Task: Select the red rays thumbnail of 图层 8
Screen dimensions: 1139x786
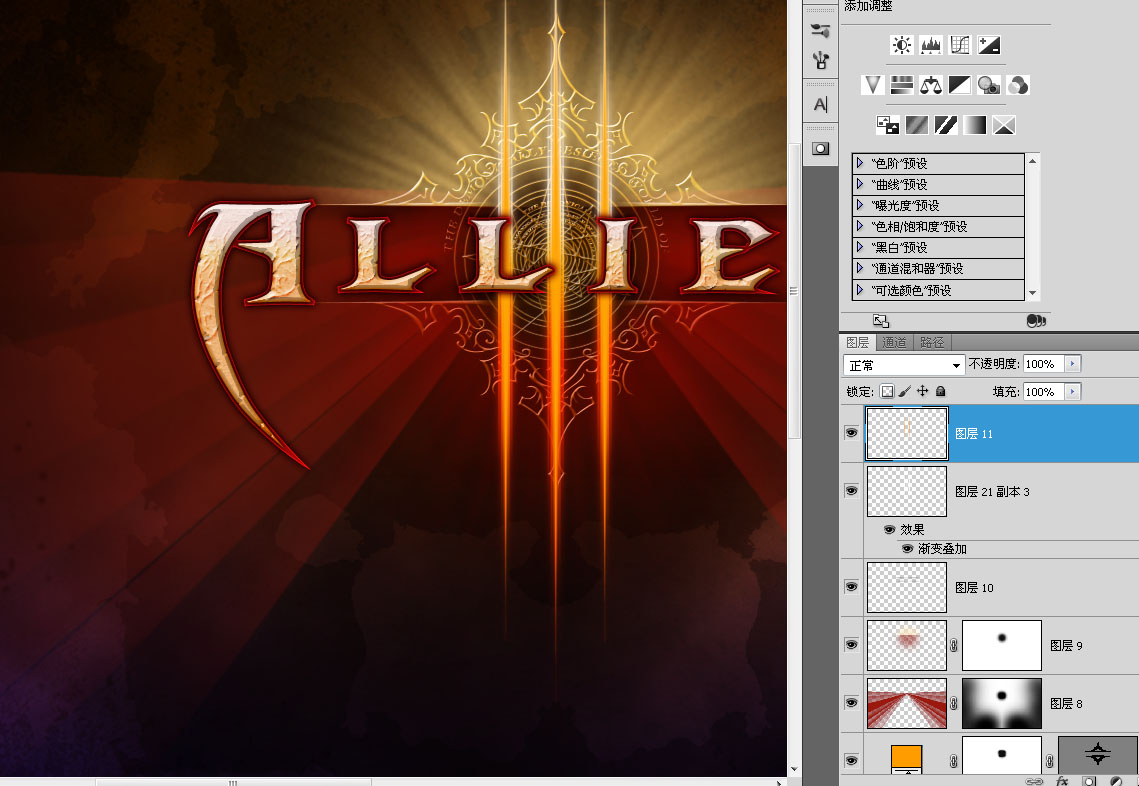Action: click(x=907, y=703)
